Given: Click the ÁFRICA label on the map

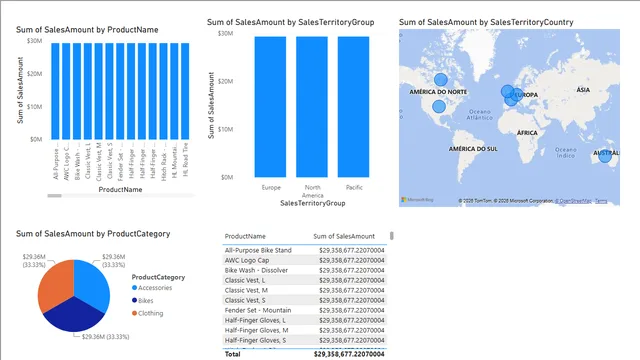Looking at the screenshot, I should [x=527, y=133].
